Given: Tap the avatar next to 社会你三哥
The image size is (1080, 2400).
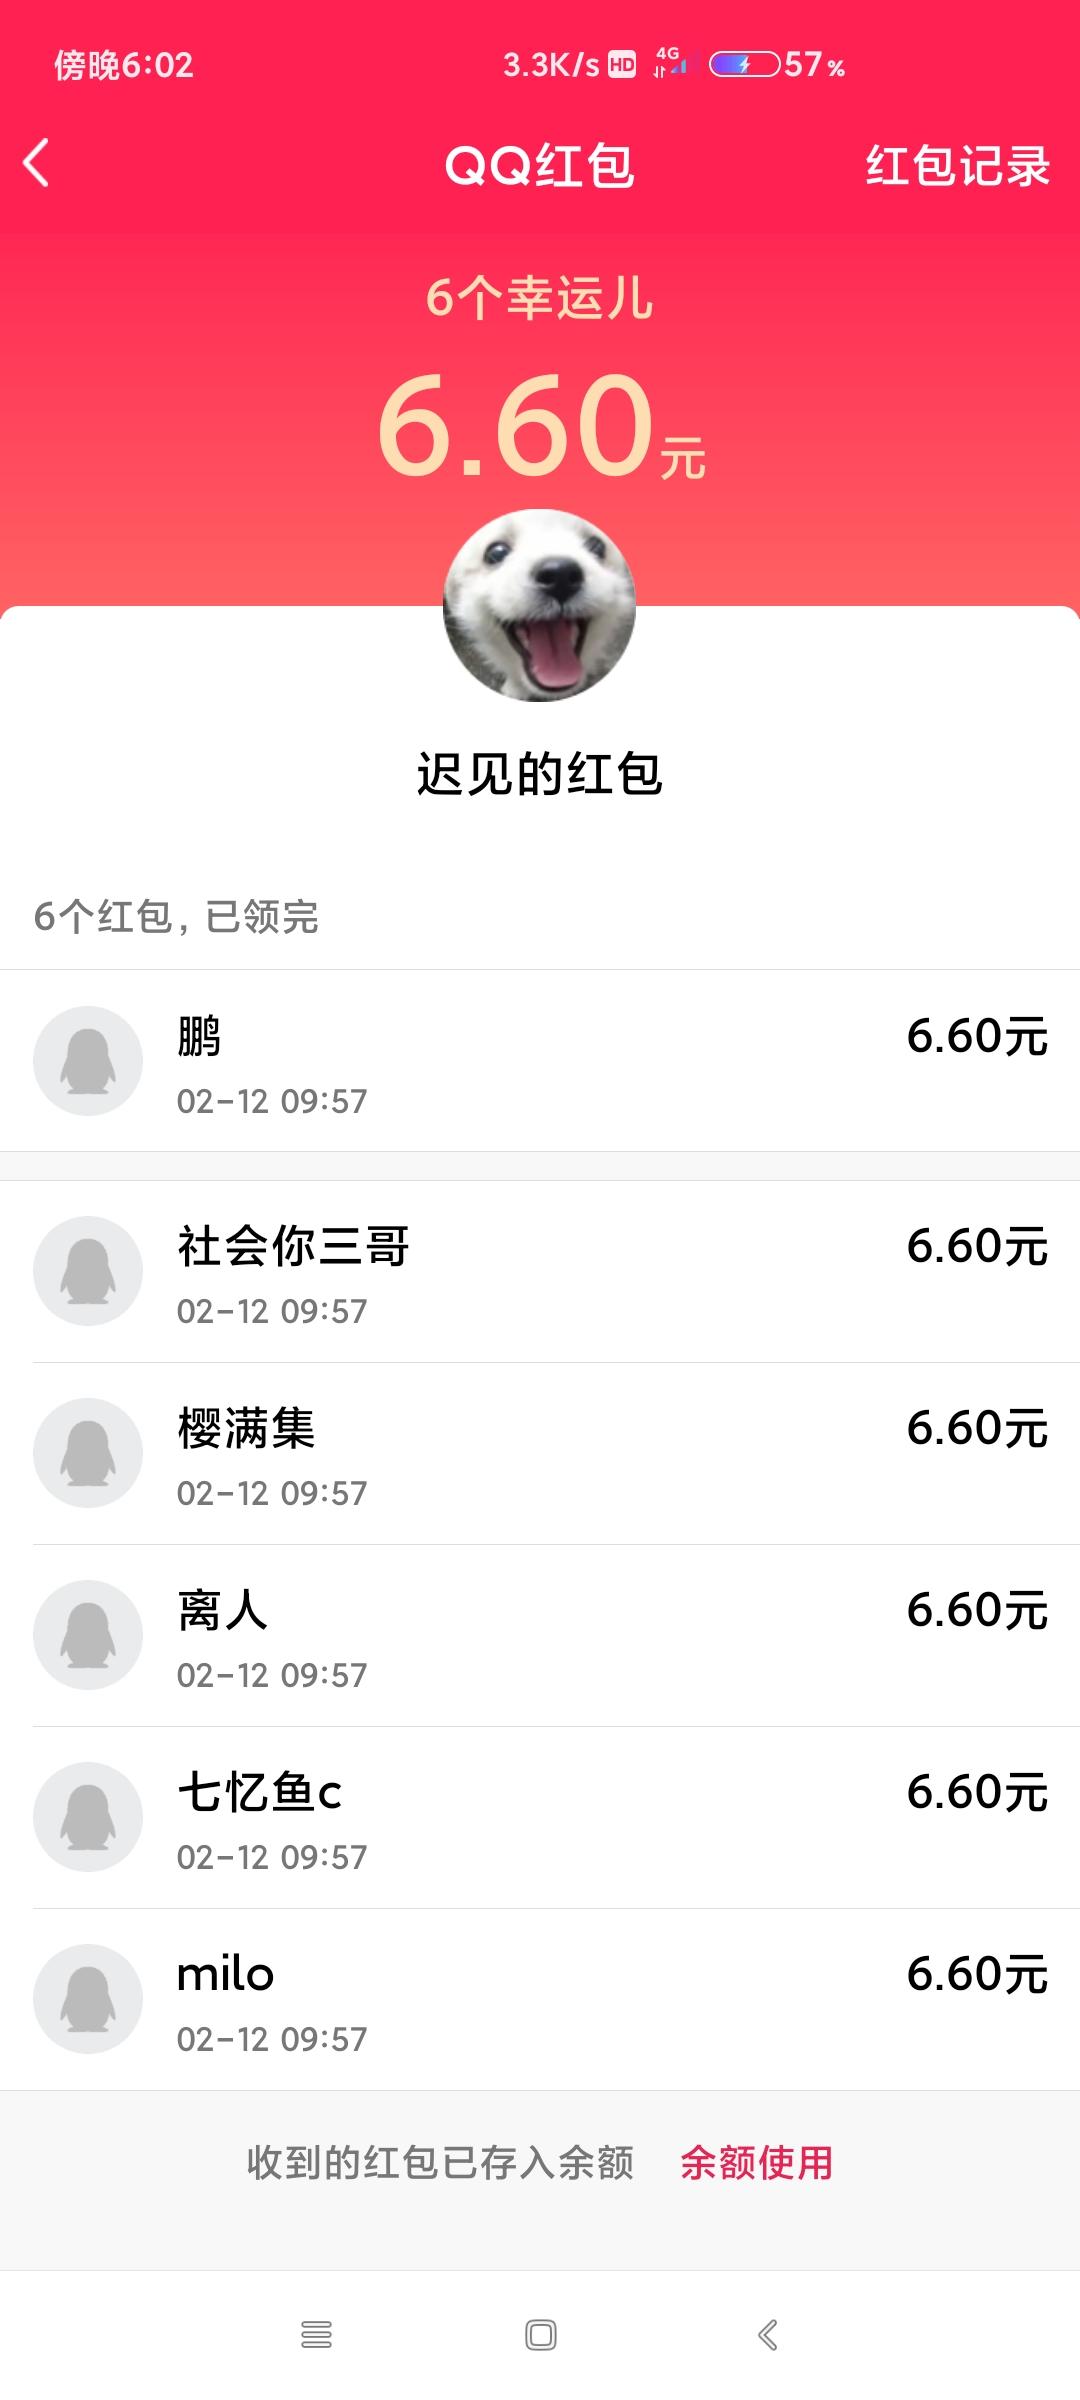Looking at the screenshot, I should pos(88,1270).
